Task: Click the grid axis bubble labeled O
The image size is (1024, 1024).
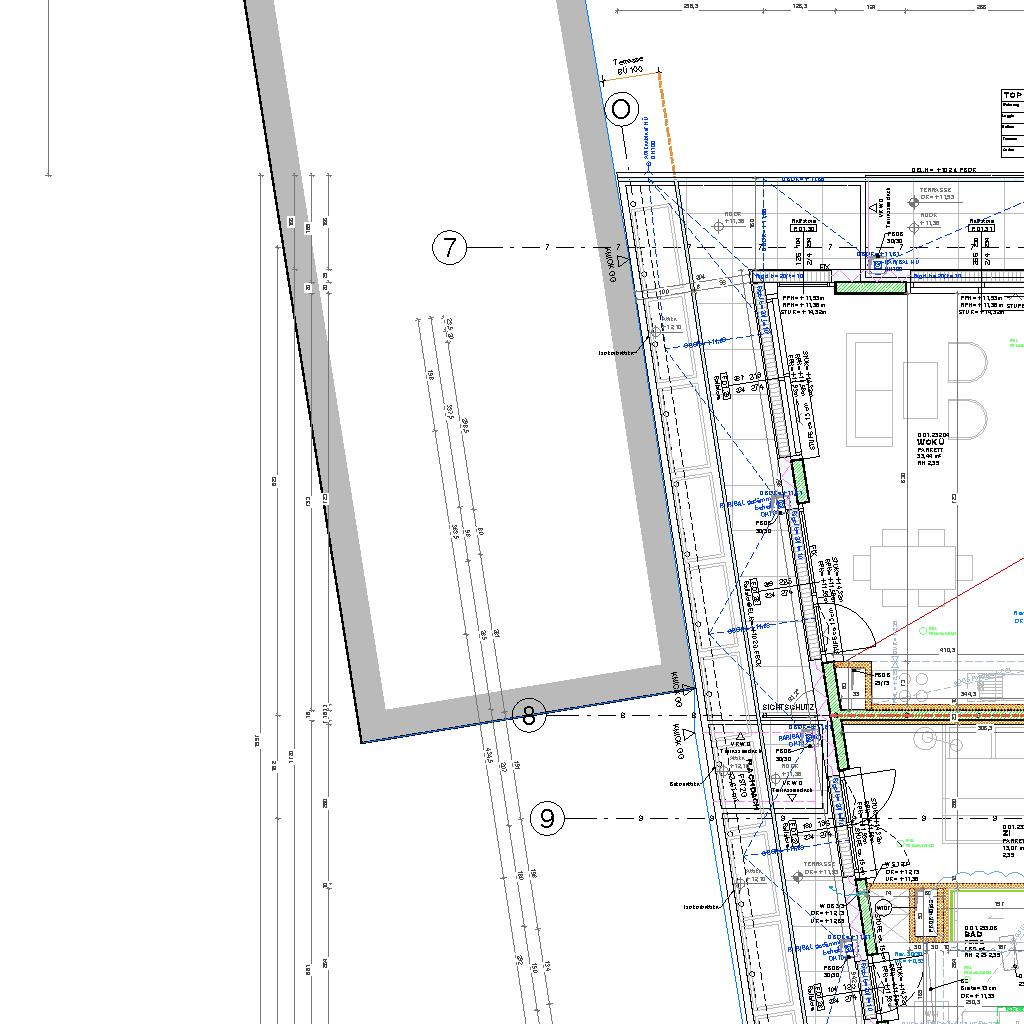Action: [622, 109]
